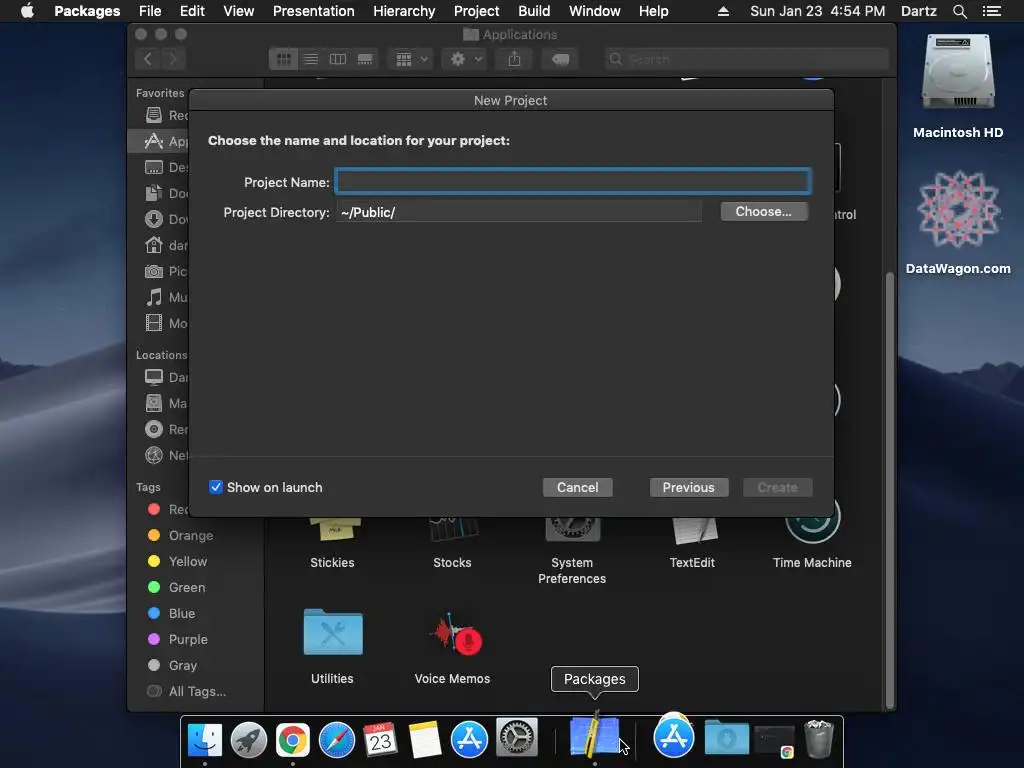Image resolution: width=1024 pixels, height=768 pixels.
Task: Click the Finder search field
Action: pyautogui.click(x=746, y=59)
